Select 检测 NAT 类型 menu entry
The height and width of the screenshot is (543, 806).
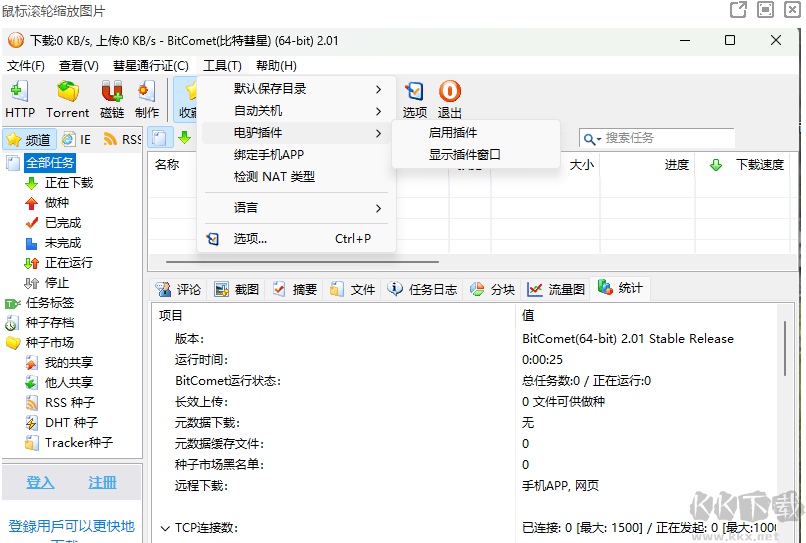click(x=274, y=177)
